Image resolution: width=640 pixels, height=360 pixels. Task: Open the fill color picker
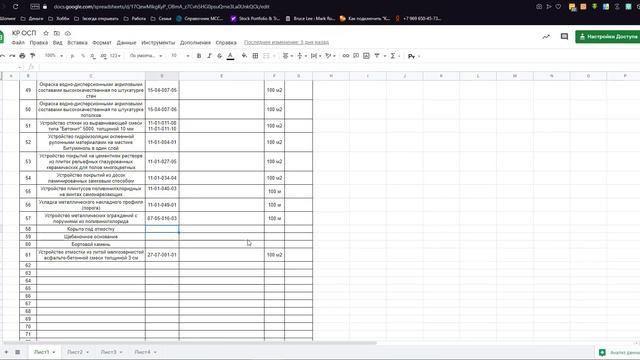pyautogui.click(x=244, y=56)
